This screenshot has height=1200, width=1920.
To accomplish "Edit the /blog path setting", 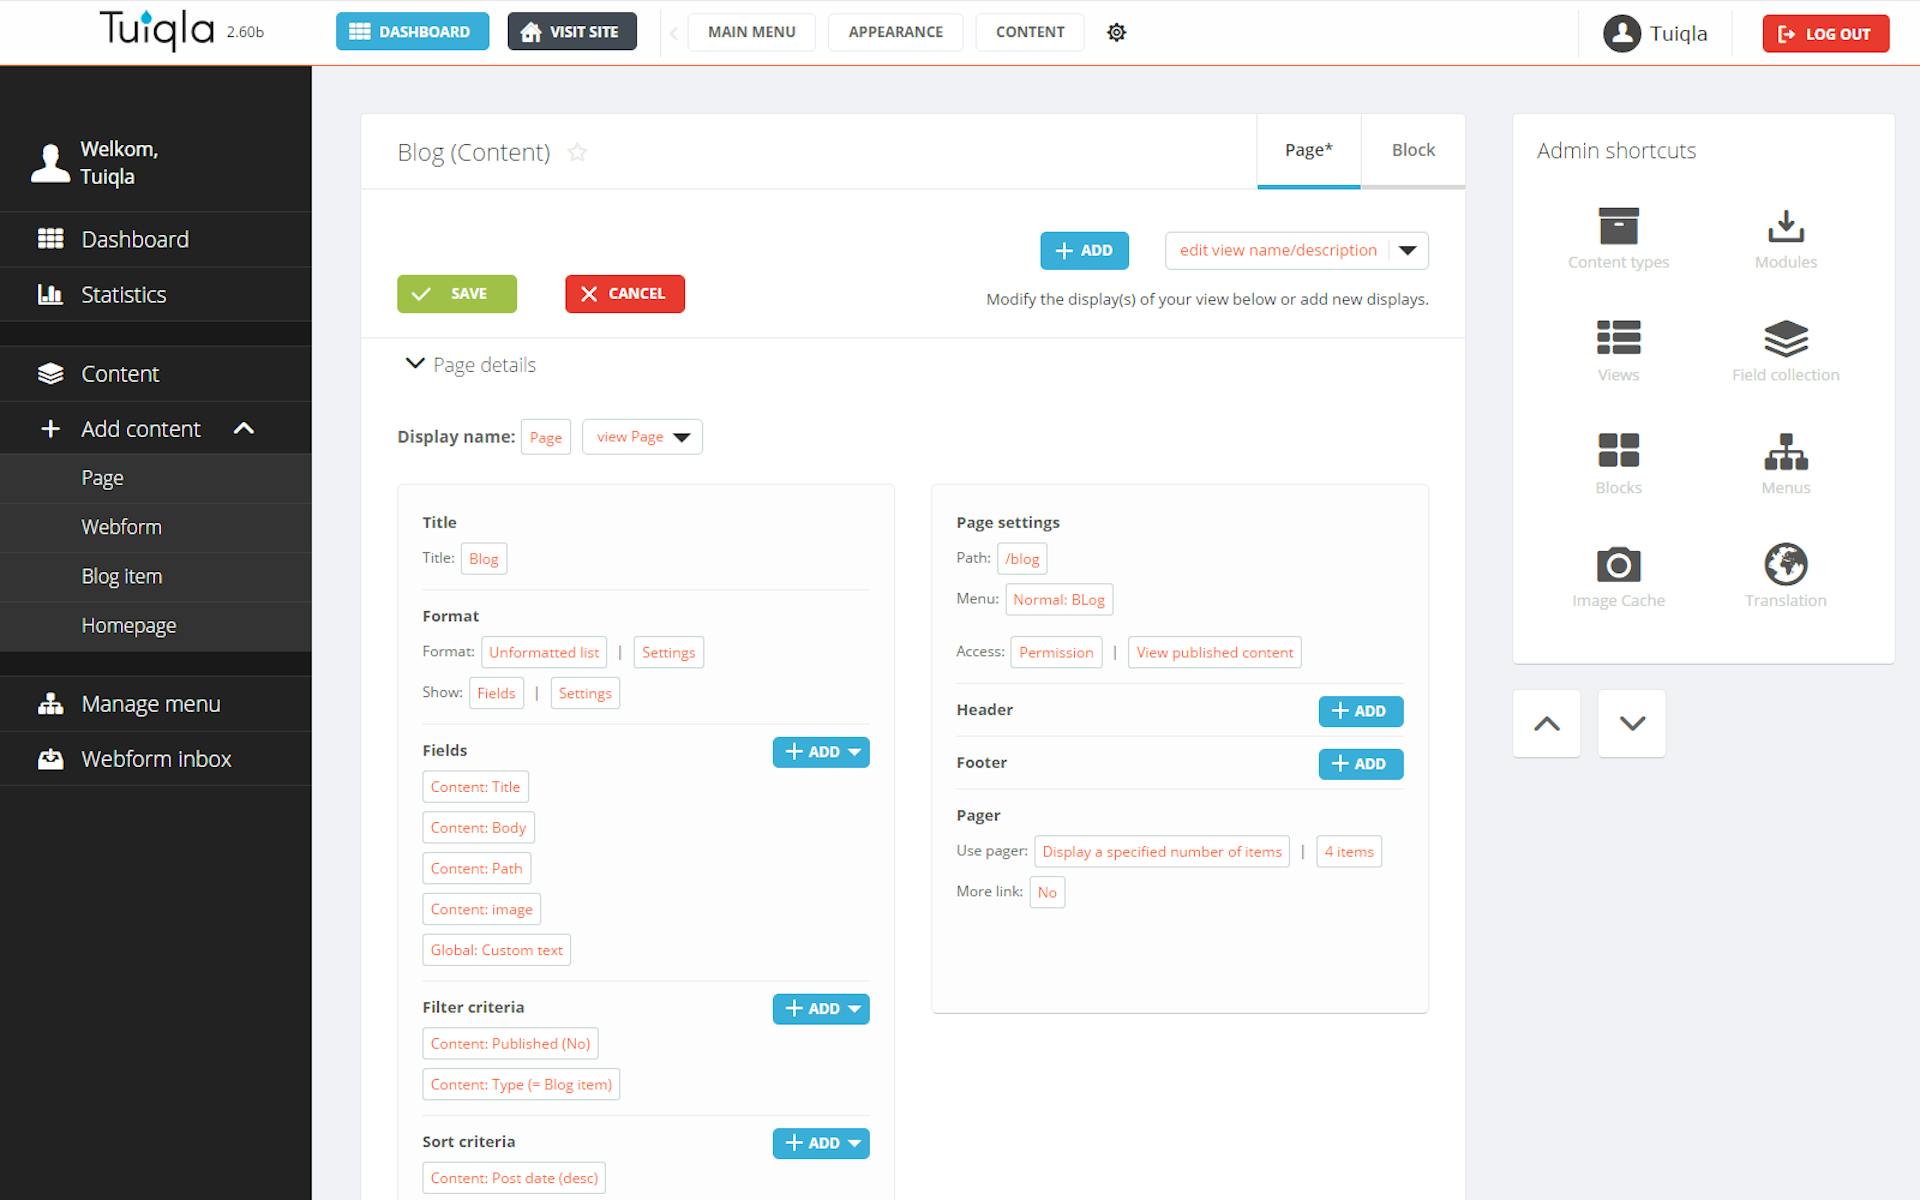I will (1022, 559).
